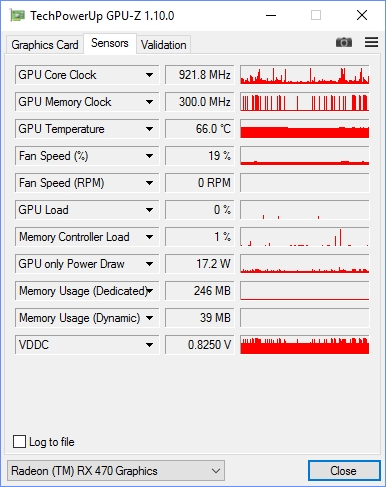Expand the VDDC sensor dropdown

[x=149, y=345]
